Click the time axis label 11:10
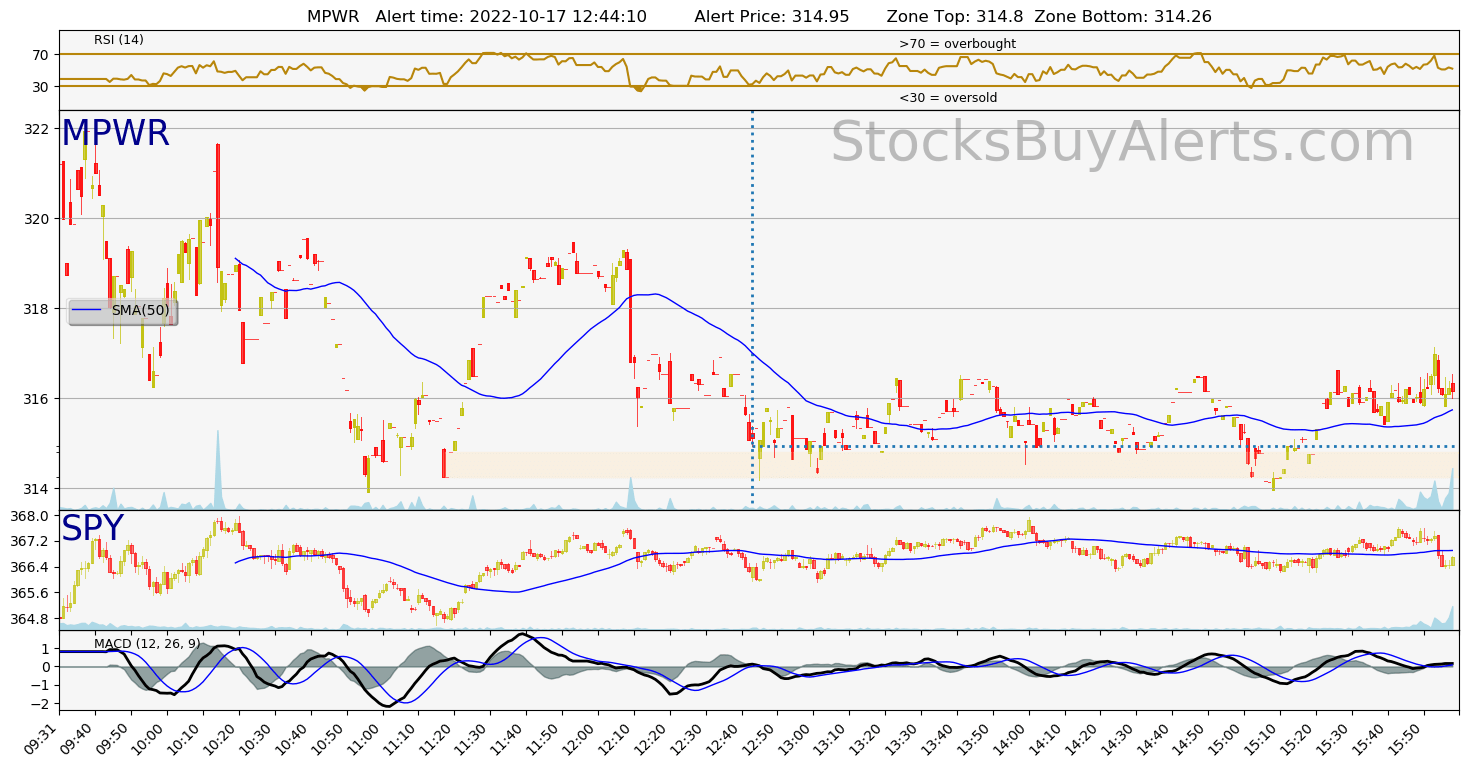The width and height of the screenshot is (1474, 768). 398,740
